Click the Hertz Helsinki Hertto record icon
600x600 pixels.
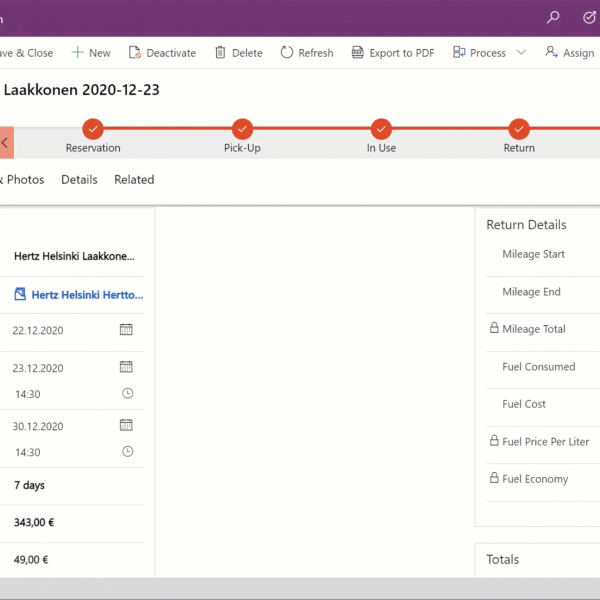(20, 294)
